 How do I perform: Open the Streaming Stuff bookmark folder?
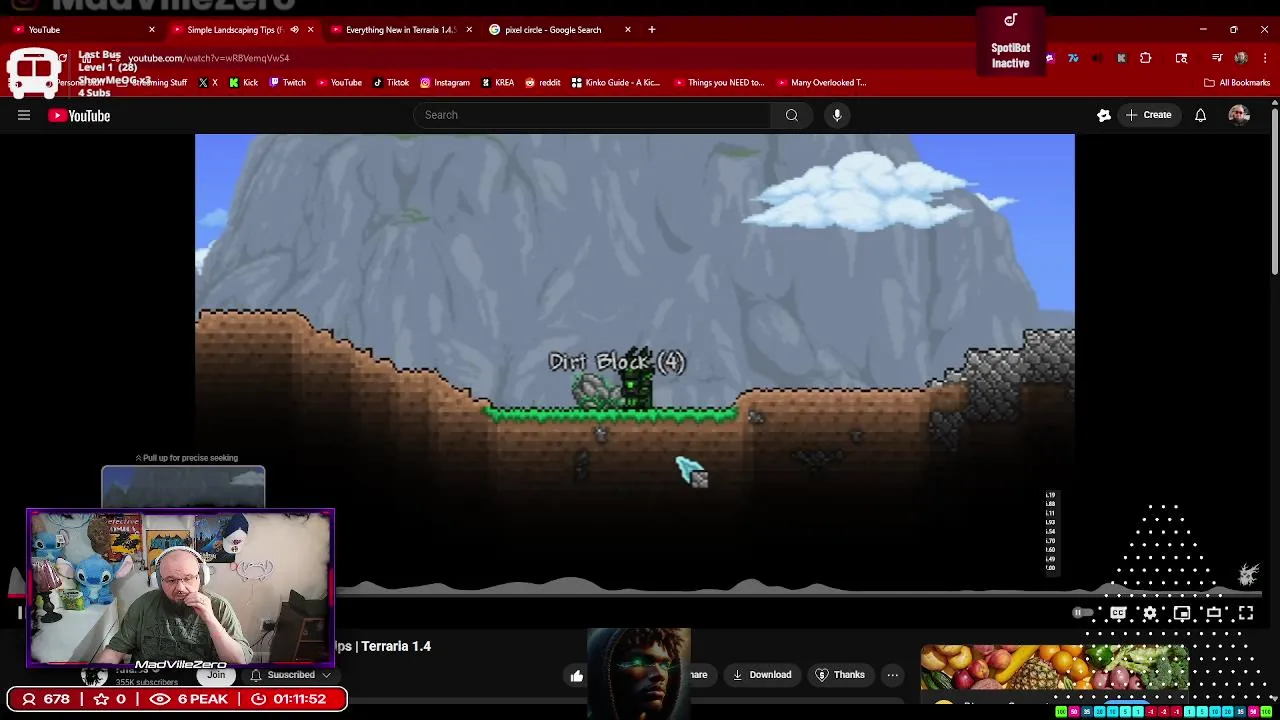[152, 83]
